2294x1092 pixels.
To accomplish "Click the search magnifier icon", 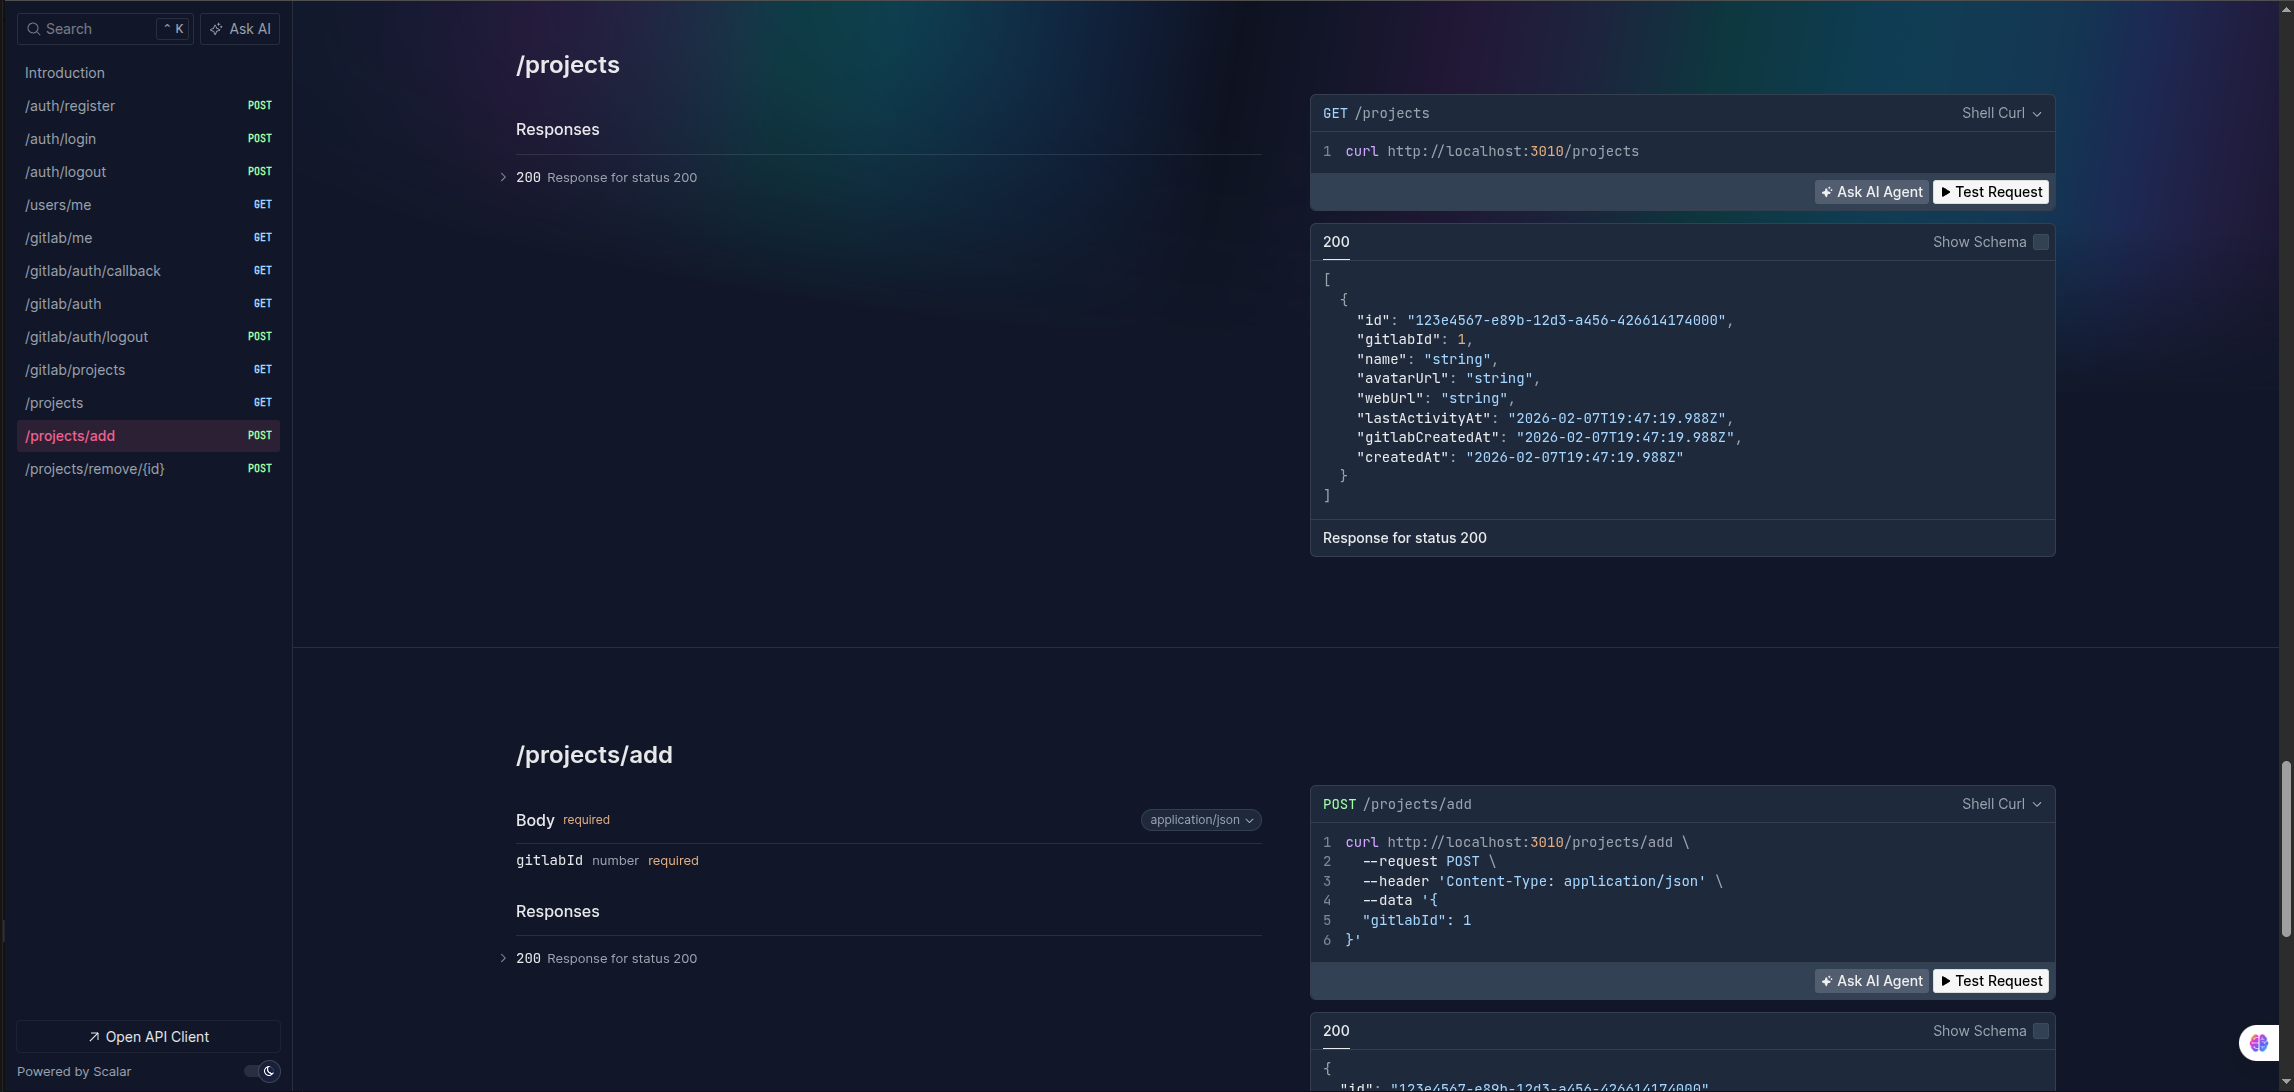I will tap(34, 29).
